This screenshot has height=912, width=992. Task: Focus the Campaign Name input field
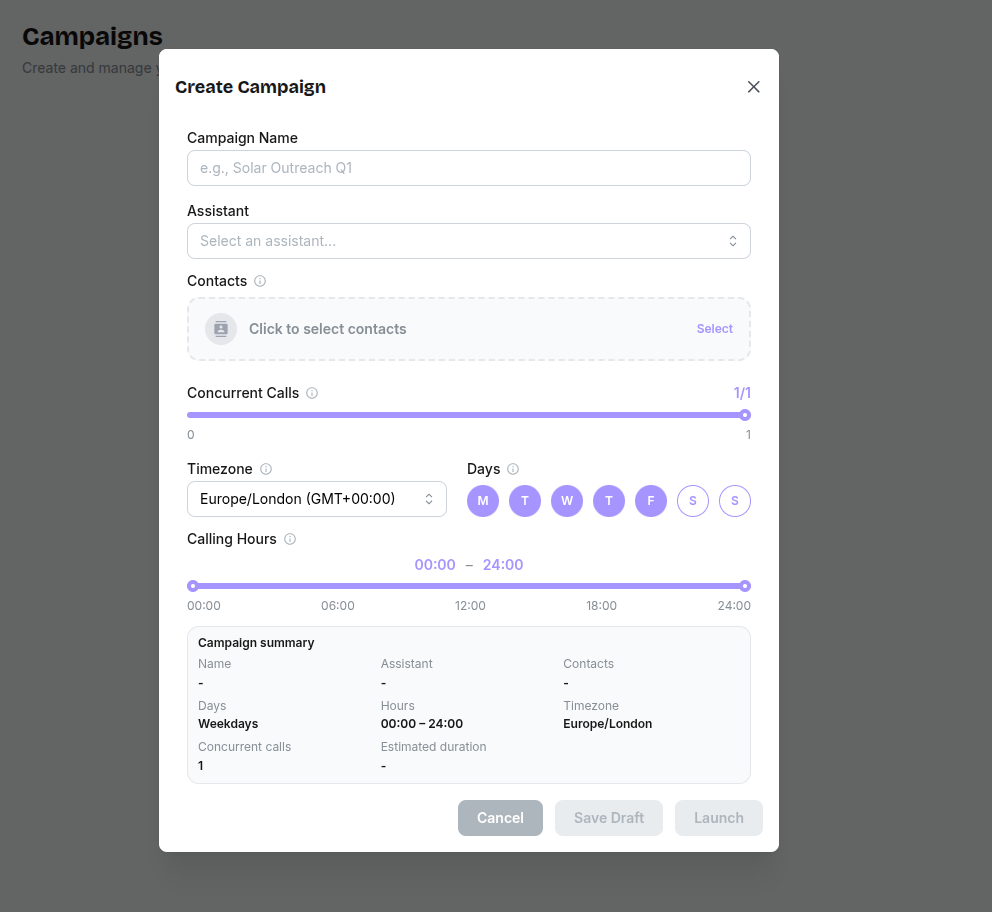pos(469,168)
